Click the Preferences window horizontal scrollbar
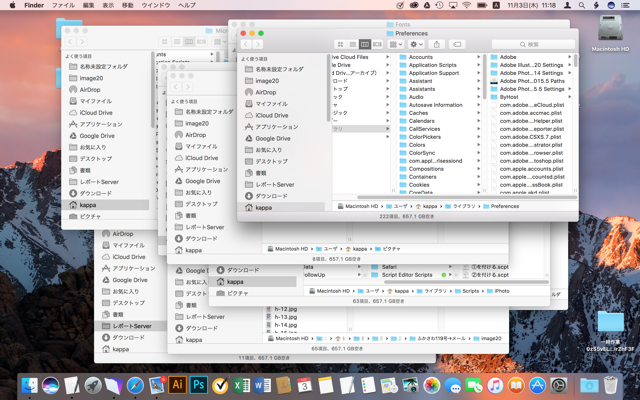The width and height of the screenshot is (640, 400). point(467,198)
